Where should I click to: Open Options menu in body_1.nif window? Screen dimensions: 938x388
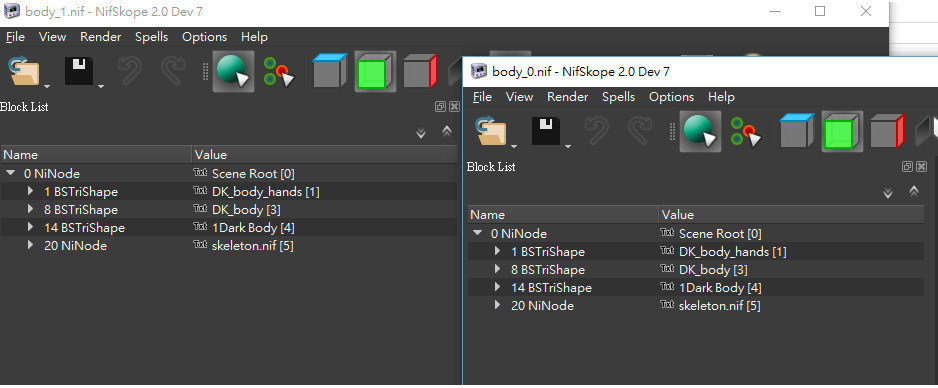(x=205, y=36)
